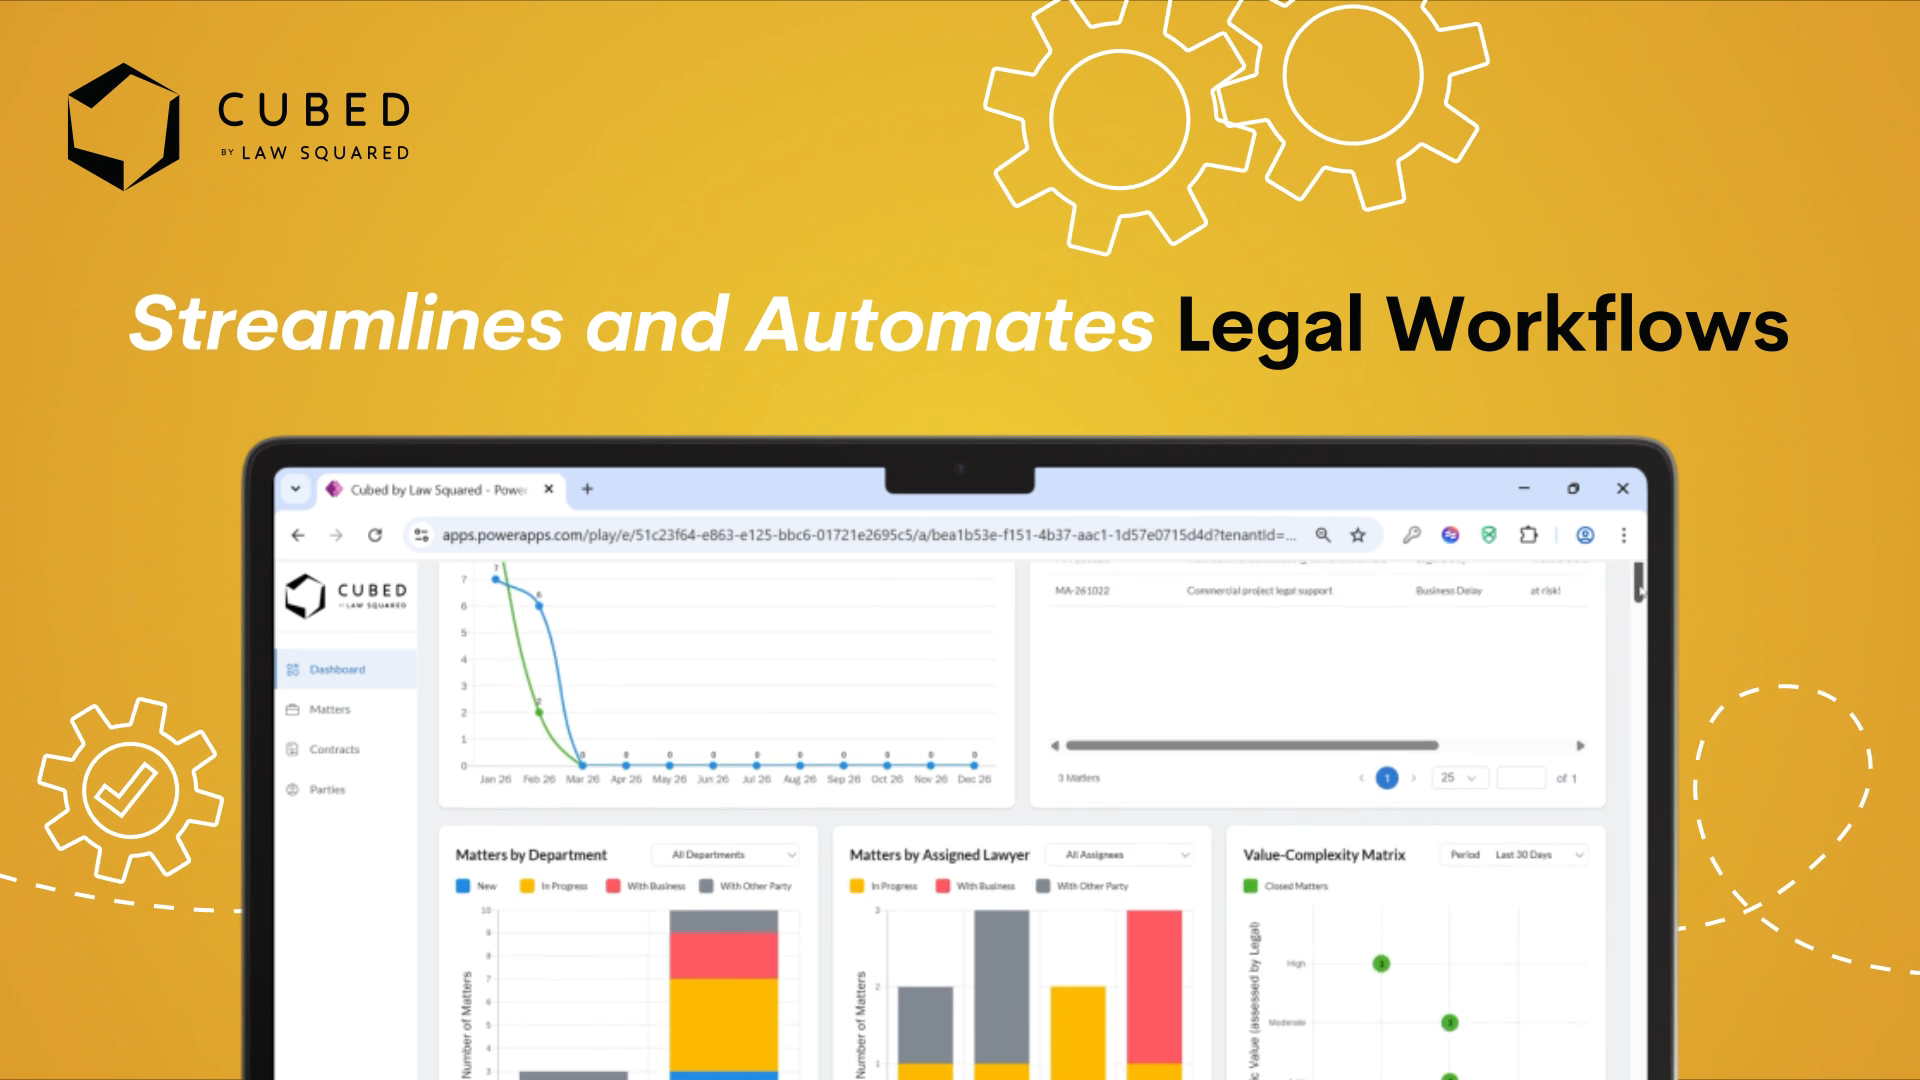1920x1080 pixels.
Task: Click the Dashboard grid icon
Action: coord(293,669)
